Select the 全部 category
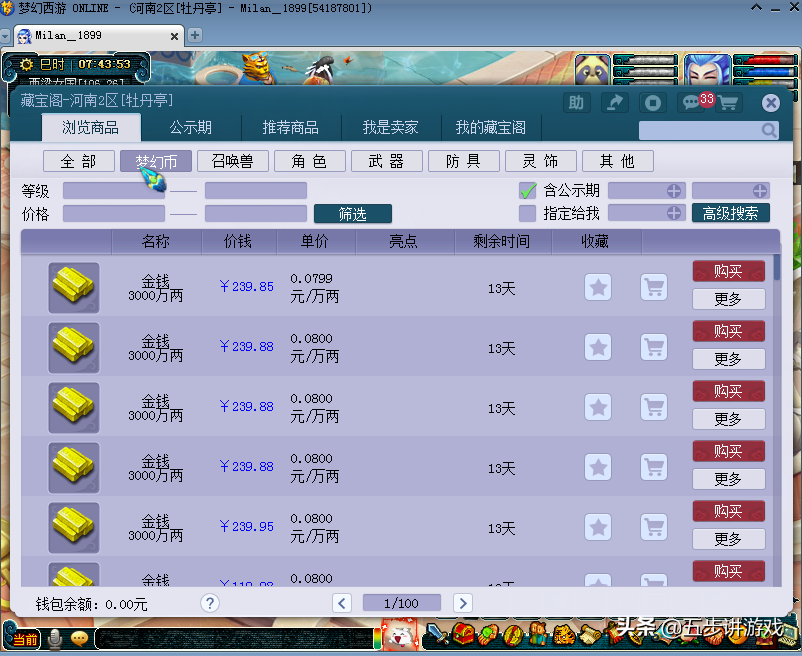802x656 pixels. point(79,161)
